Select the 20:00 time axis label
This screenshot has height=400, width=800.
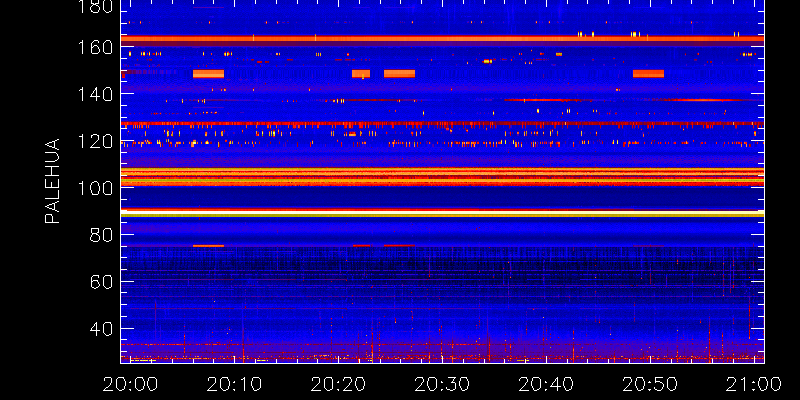(x=130, y=384)
